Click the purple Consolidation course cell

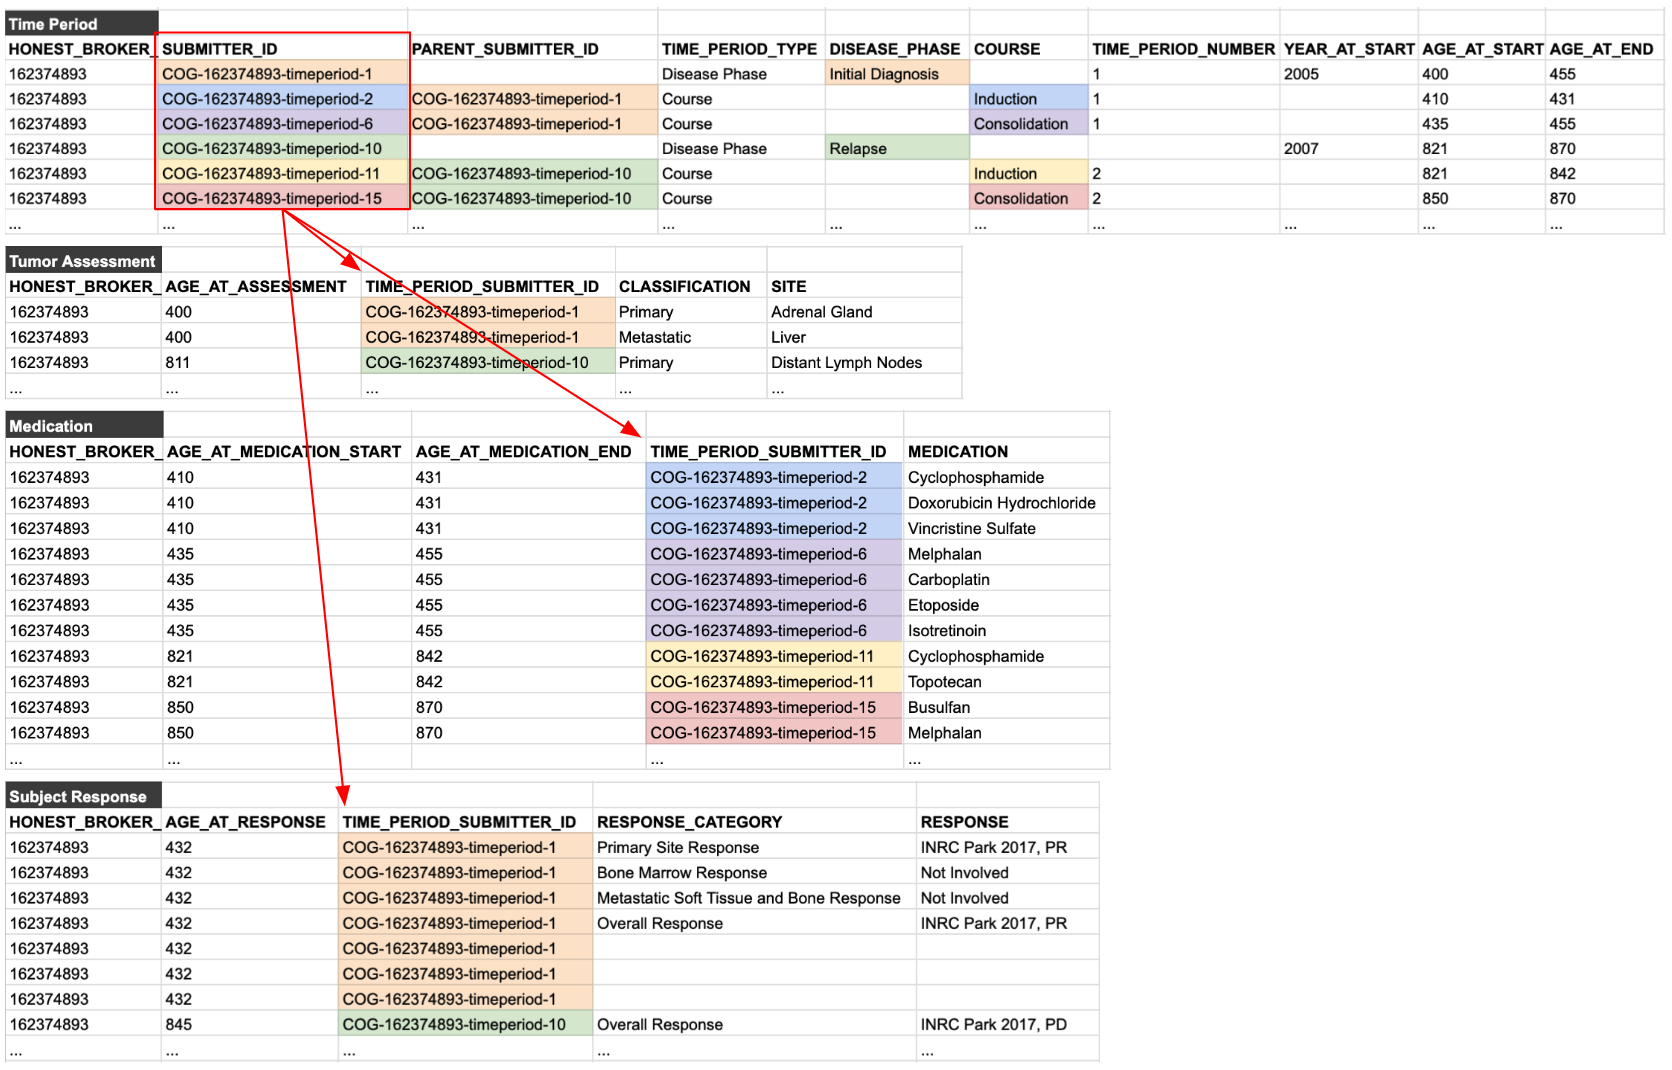pyautogui.click(x=1029, y=124)
